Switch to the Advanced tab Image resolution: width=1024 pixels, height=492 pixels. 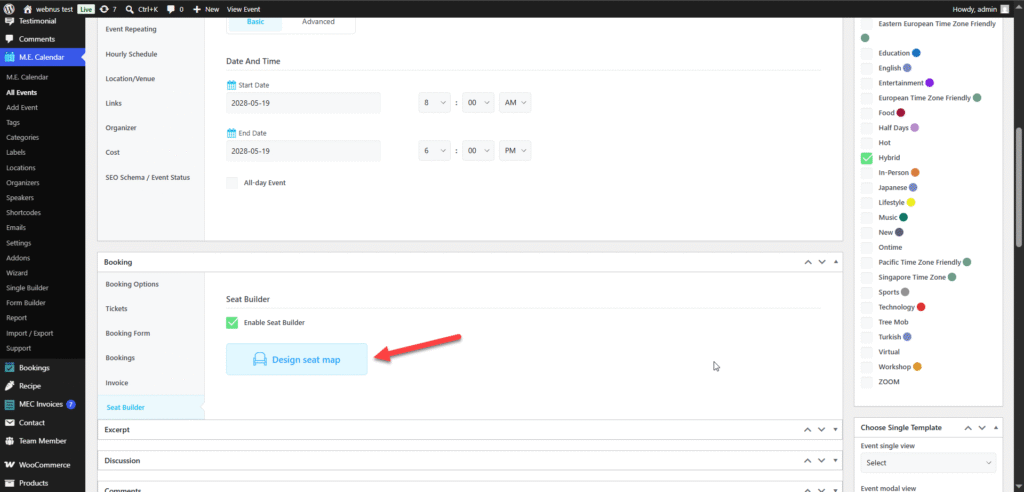[318, 22]
